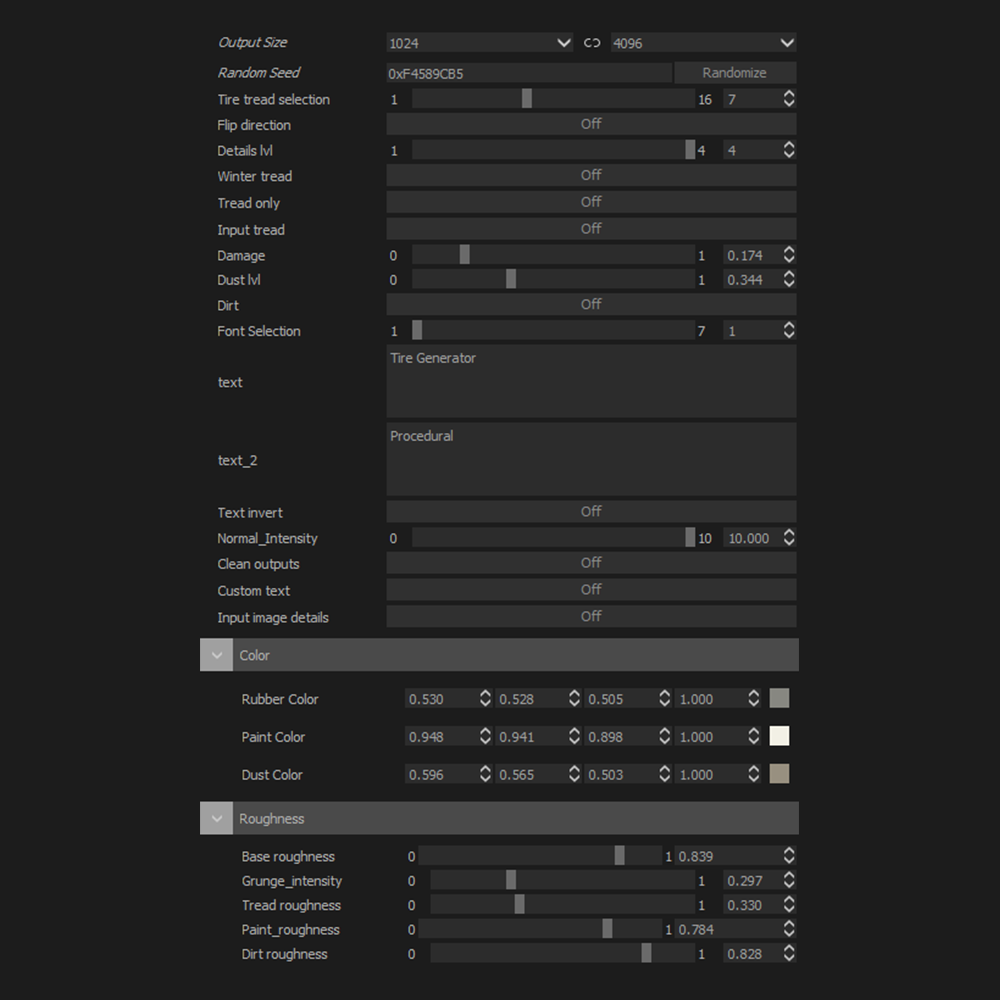Screen dimensions: 1000x1000
Task: Click the Damage slider
Action: pyautogui.click(x=553, y=254)
